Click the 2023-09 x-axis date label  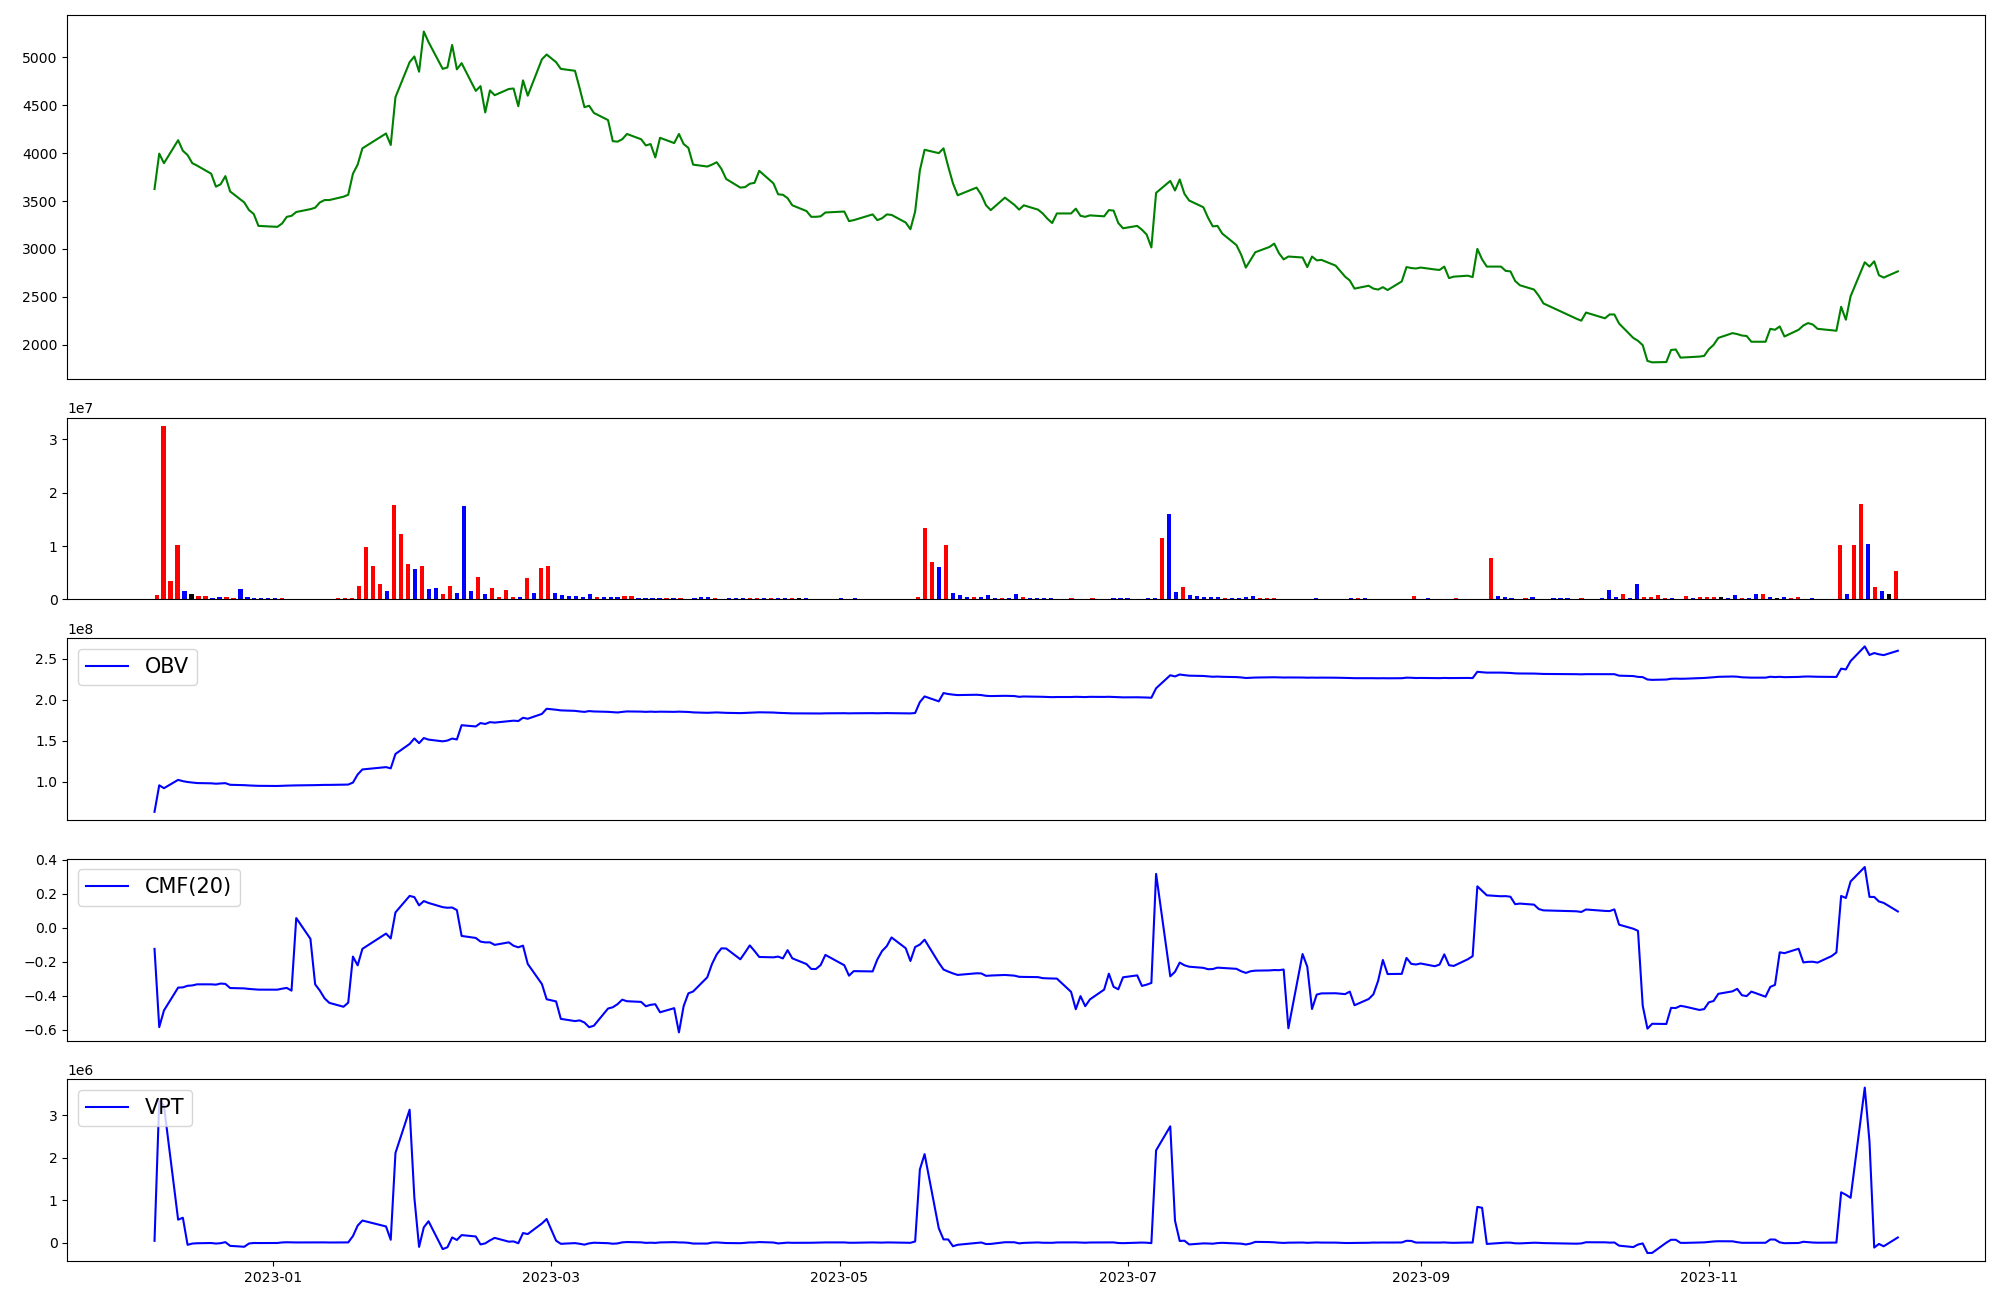tap(1421, 1277)
